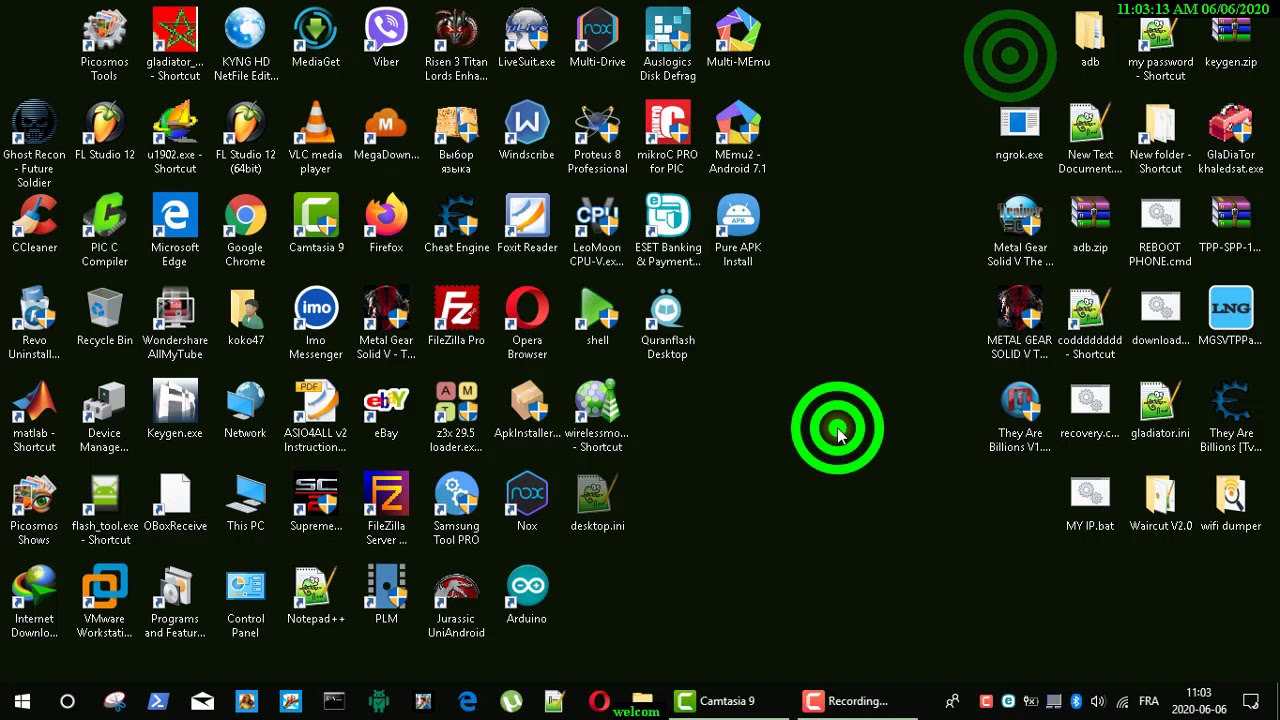Launch Device Manager shortcut
This screenshot has width=1280, height=720.
point(105,417)
